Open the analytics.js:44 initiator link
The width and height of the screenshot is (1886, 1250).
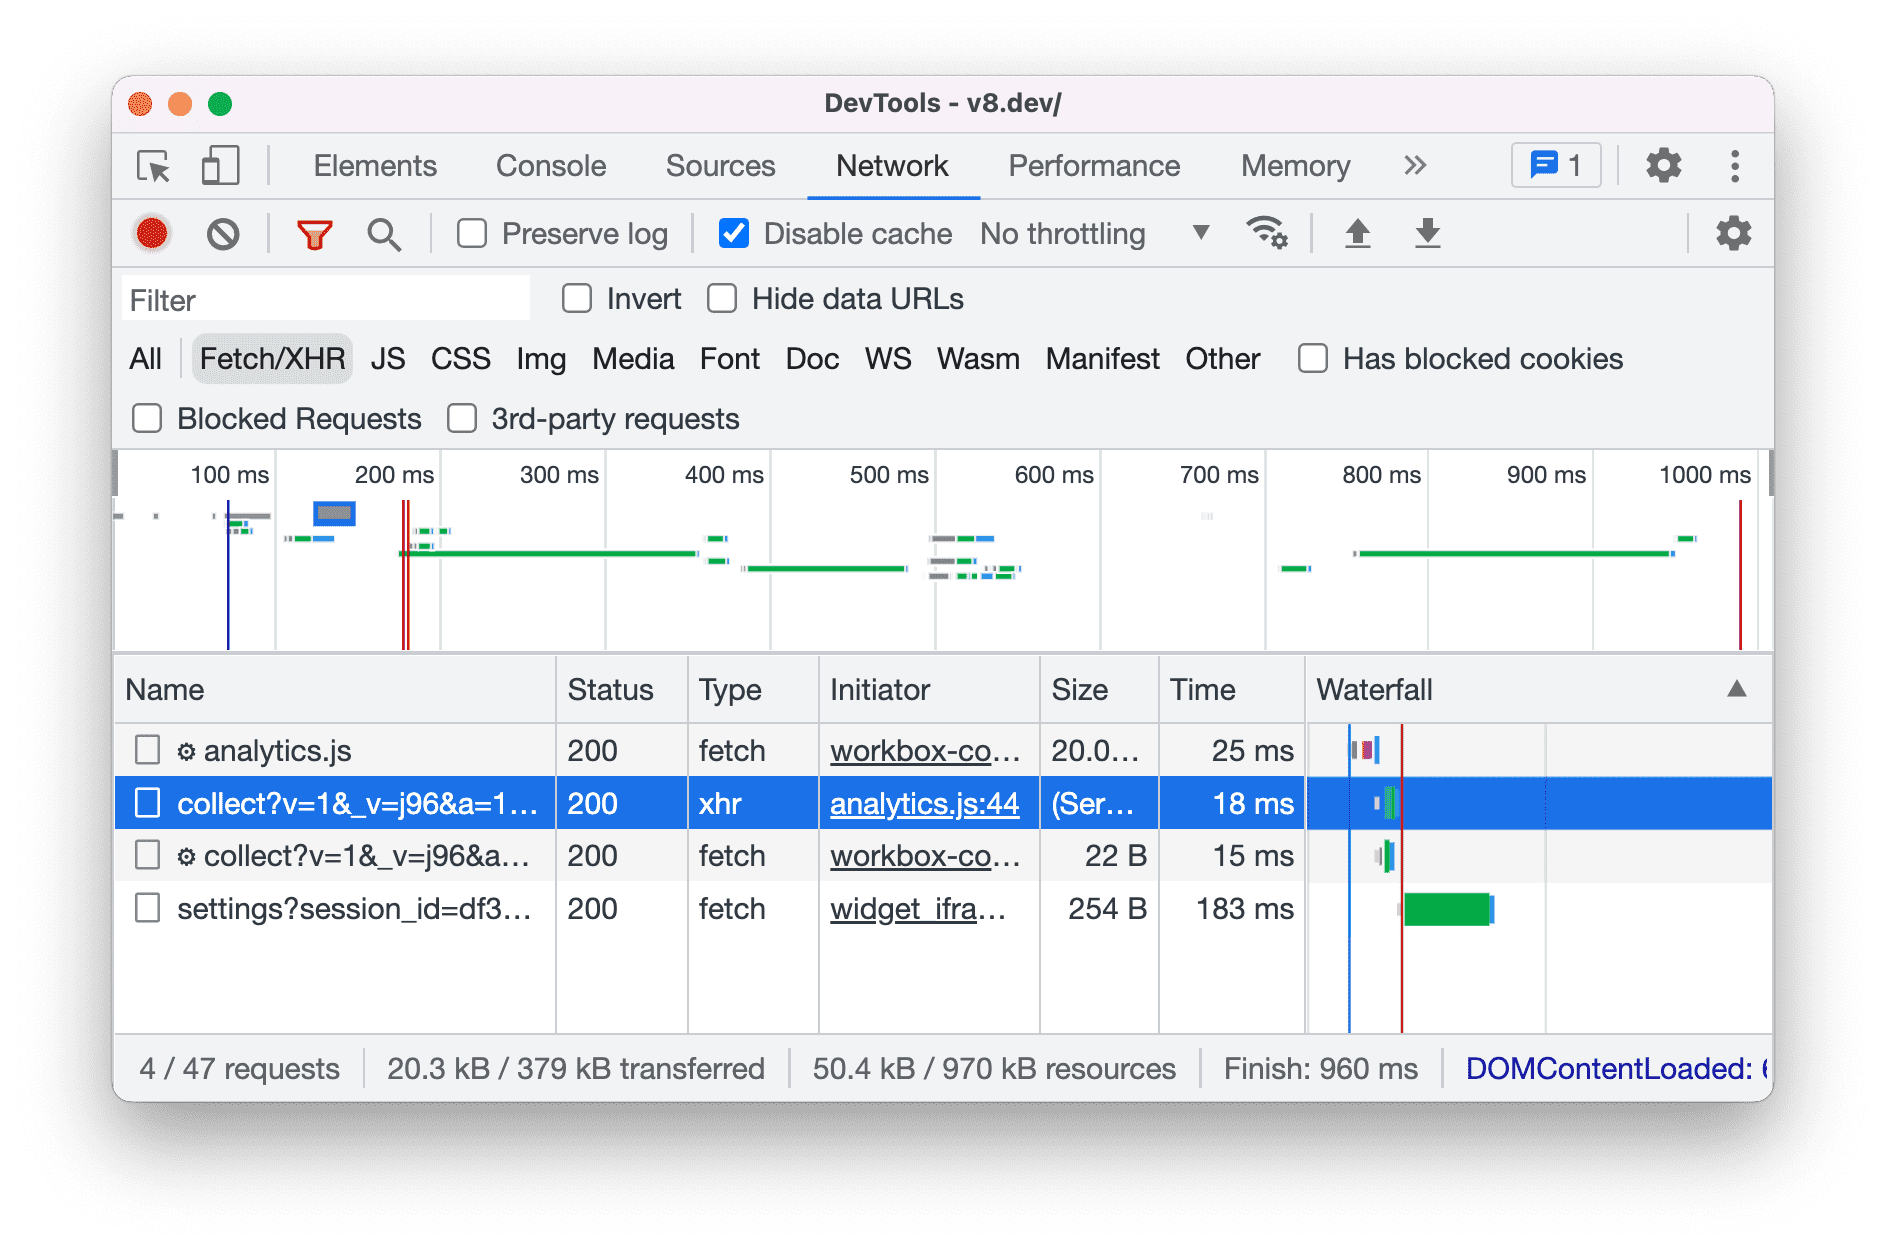926,803
